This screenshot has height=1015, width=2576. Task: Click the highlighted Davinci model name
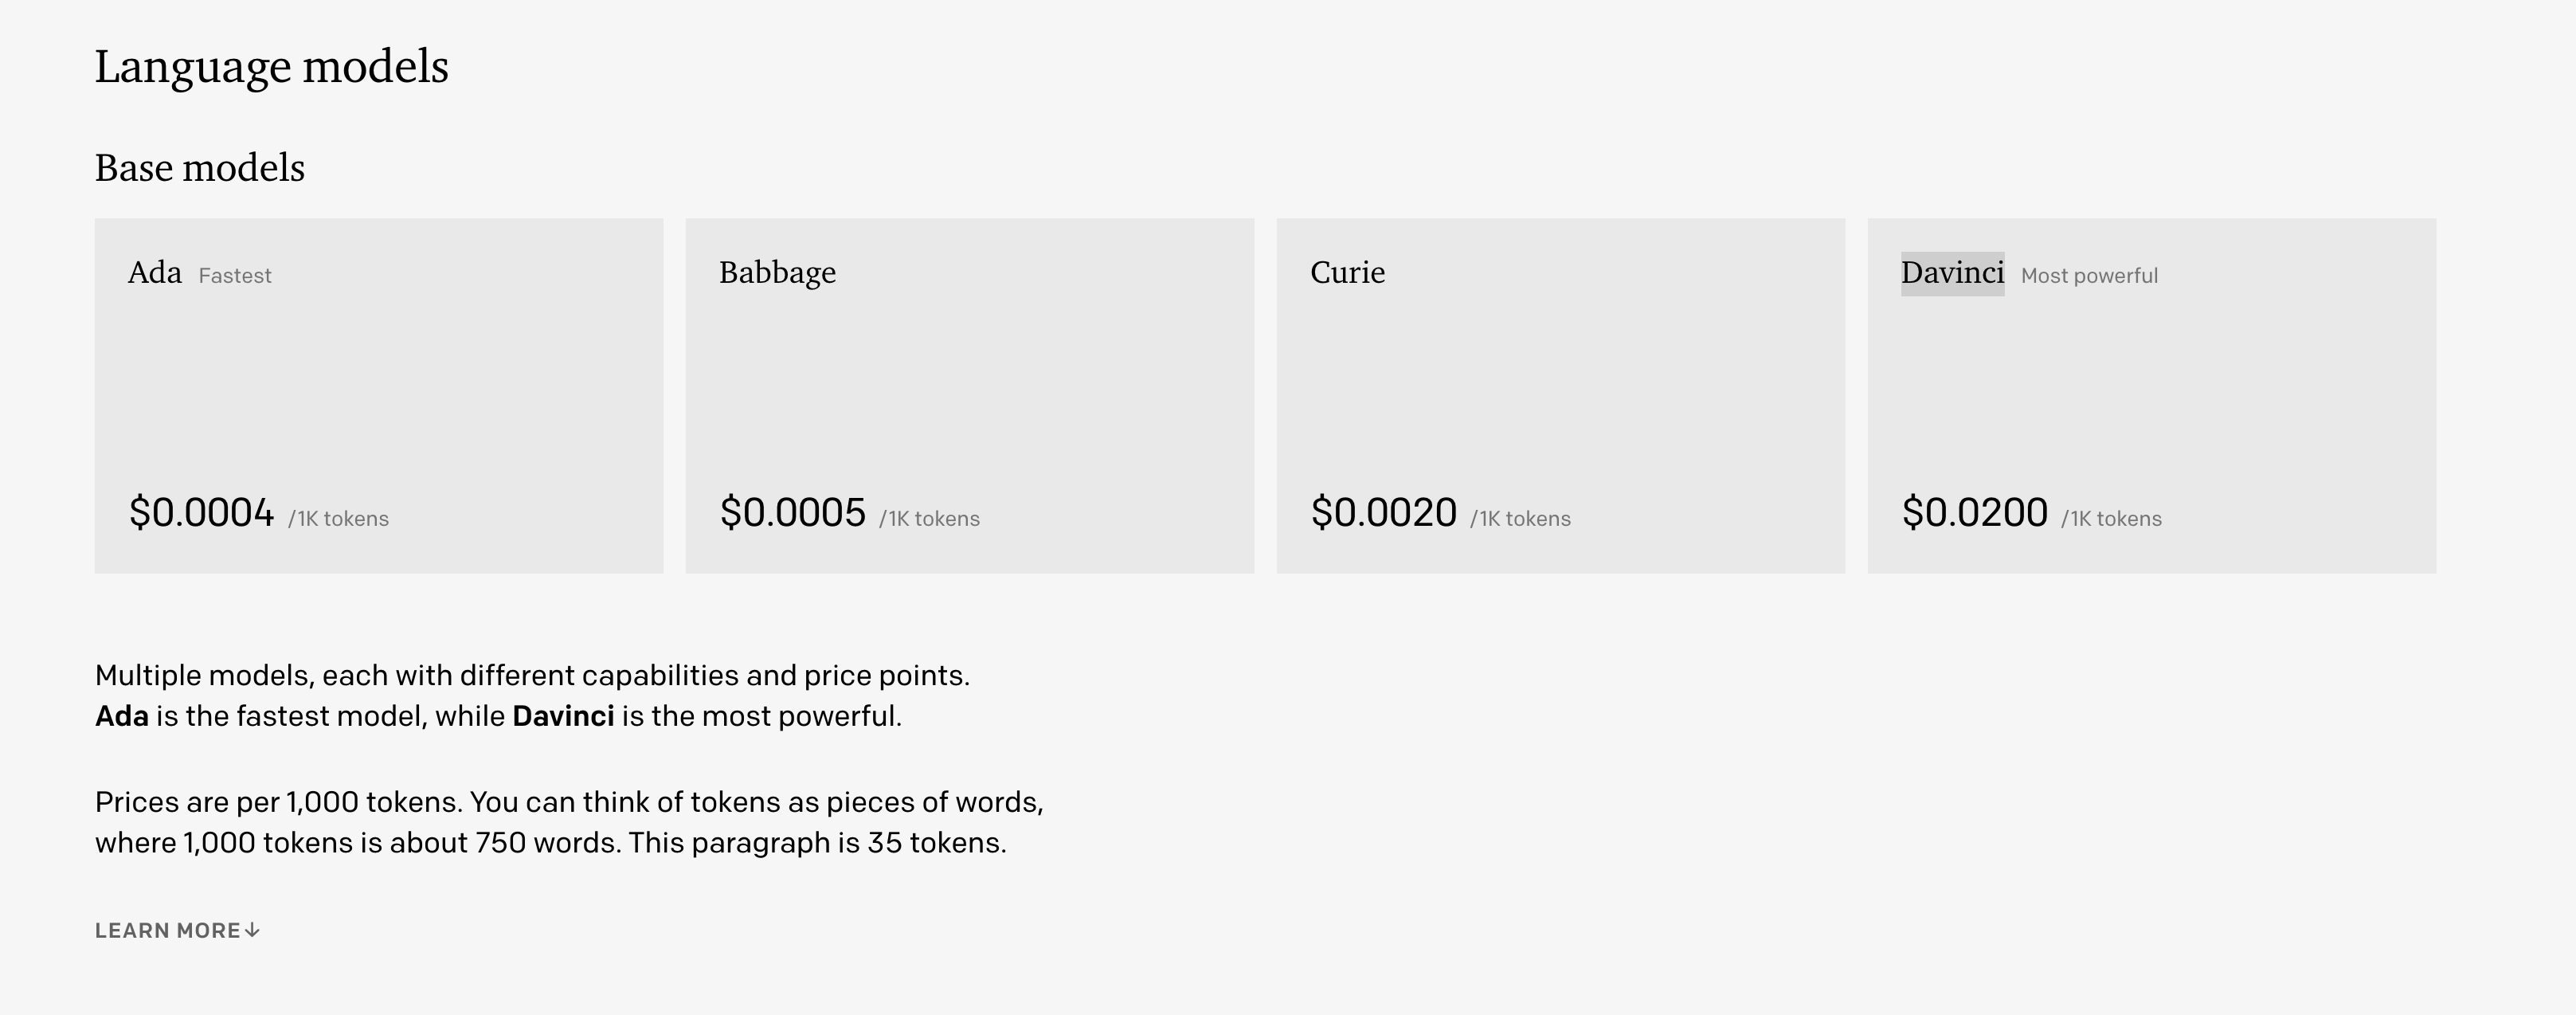[x=1952, y=273]
